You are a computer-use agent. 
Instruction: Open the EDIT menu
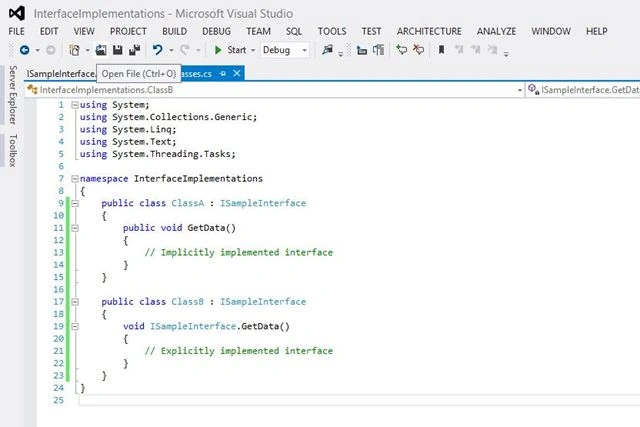49,31
